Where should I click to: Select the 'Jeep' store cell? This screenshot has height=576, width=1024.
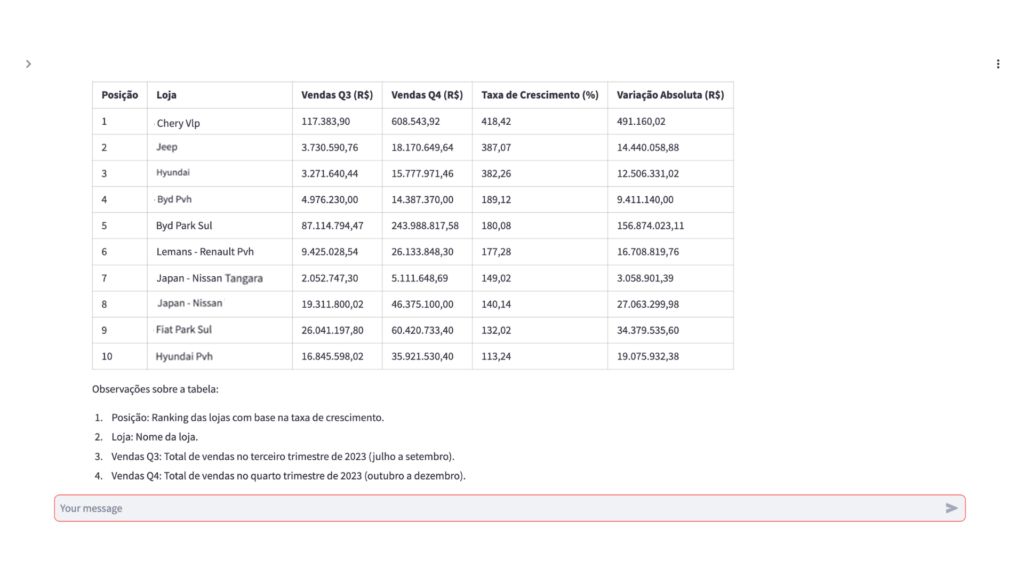click(167, 147)
